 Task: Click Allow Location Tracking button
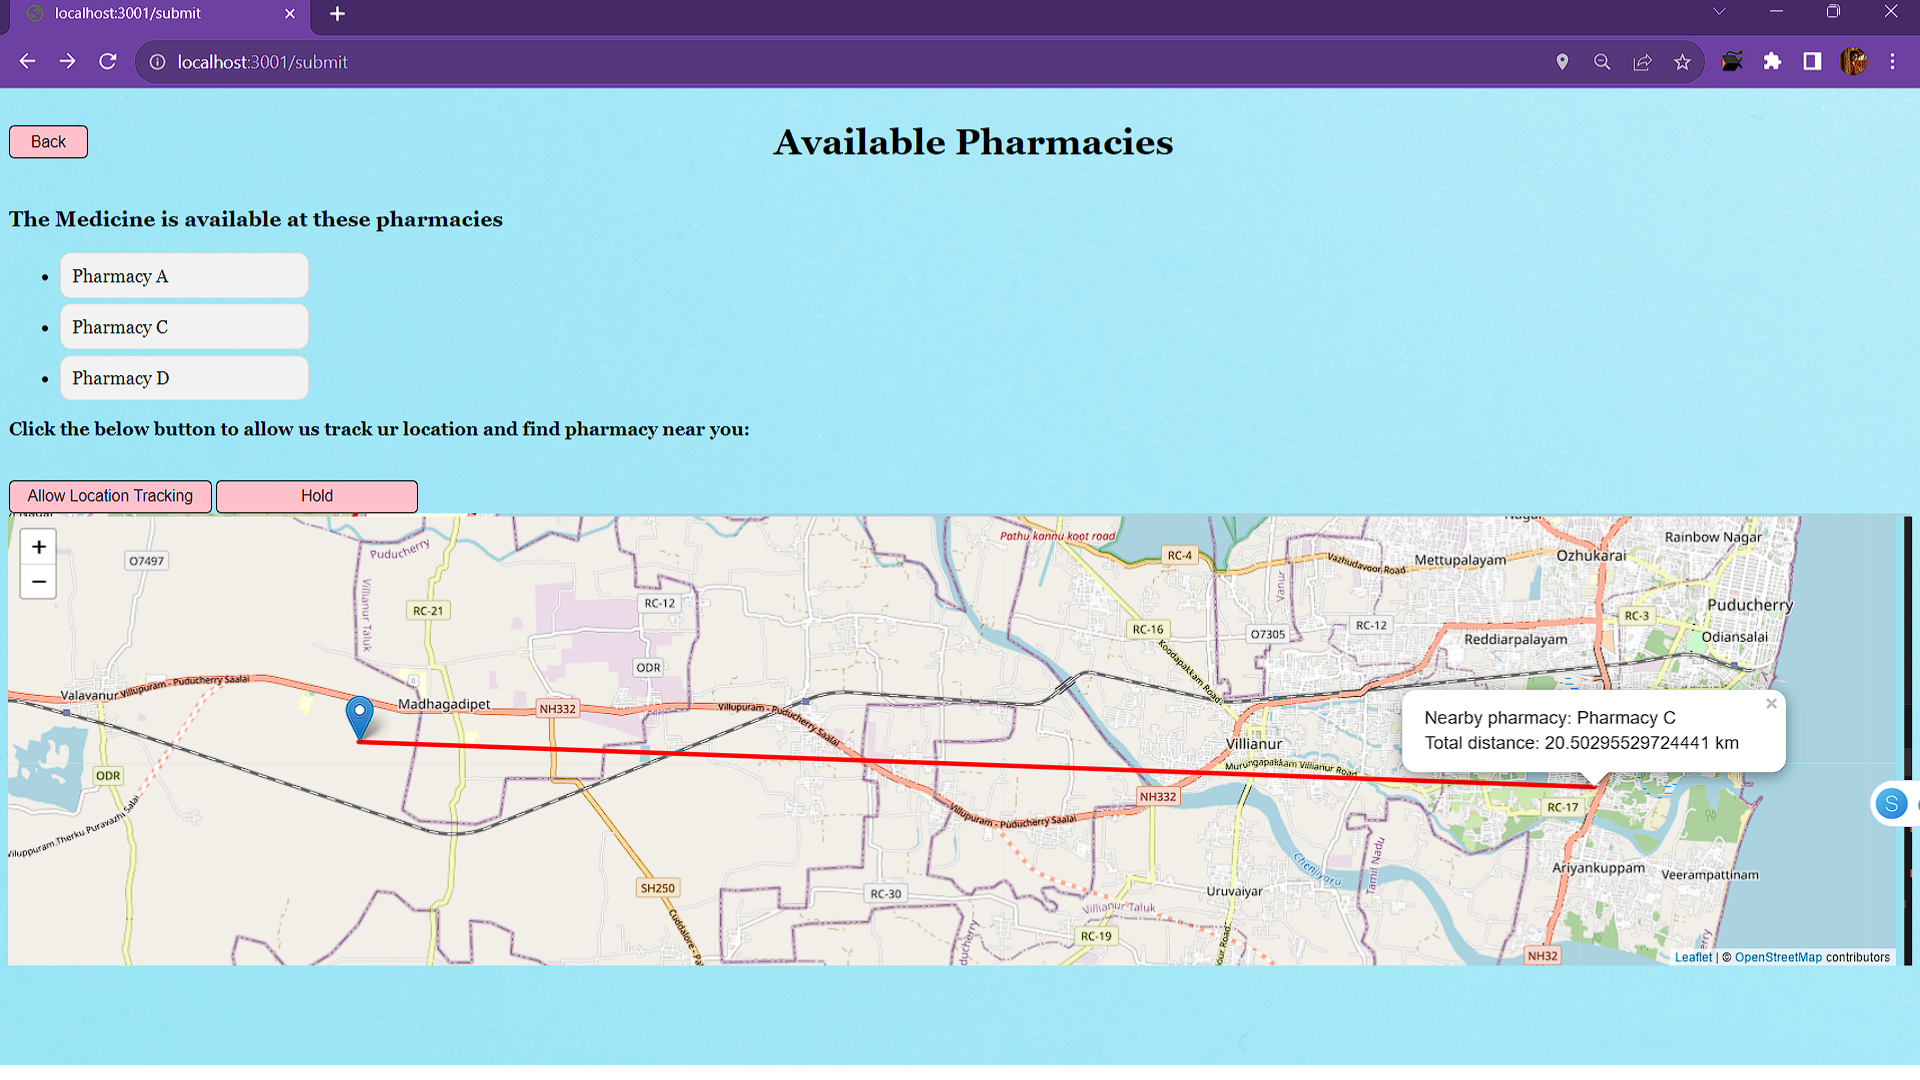point(110,496)
